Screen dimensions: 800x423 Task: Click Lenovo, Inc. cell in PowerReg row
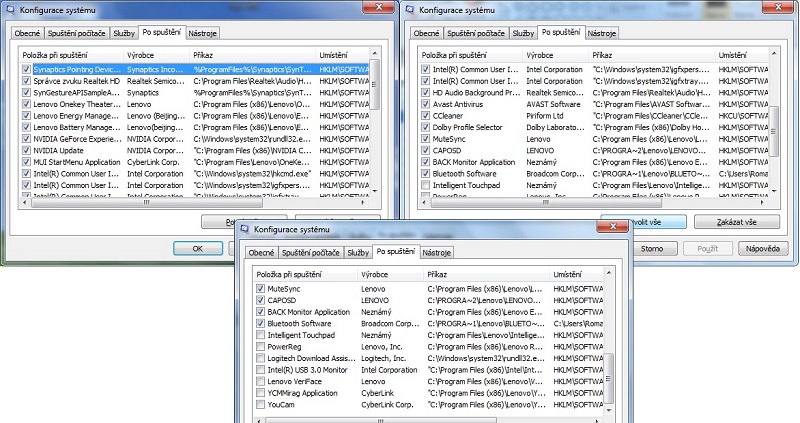(382, 346)
